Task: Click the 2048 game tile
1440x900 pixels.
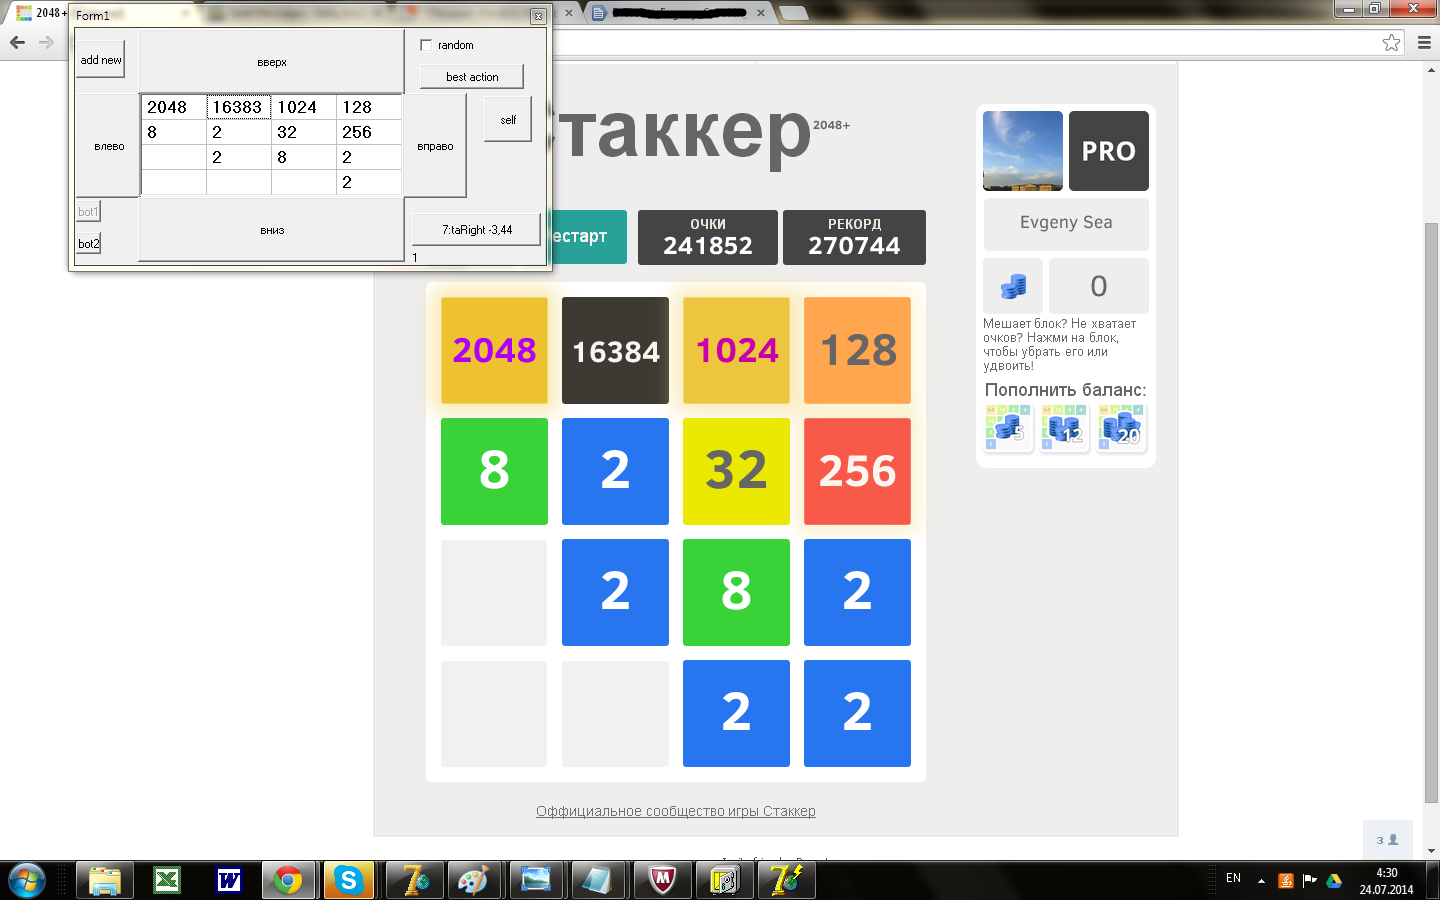Action: point(494,350)
